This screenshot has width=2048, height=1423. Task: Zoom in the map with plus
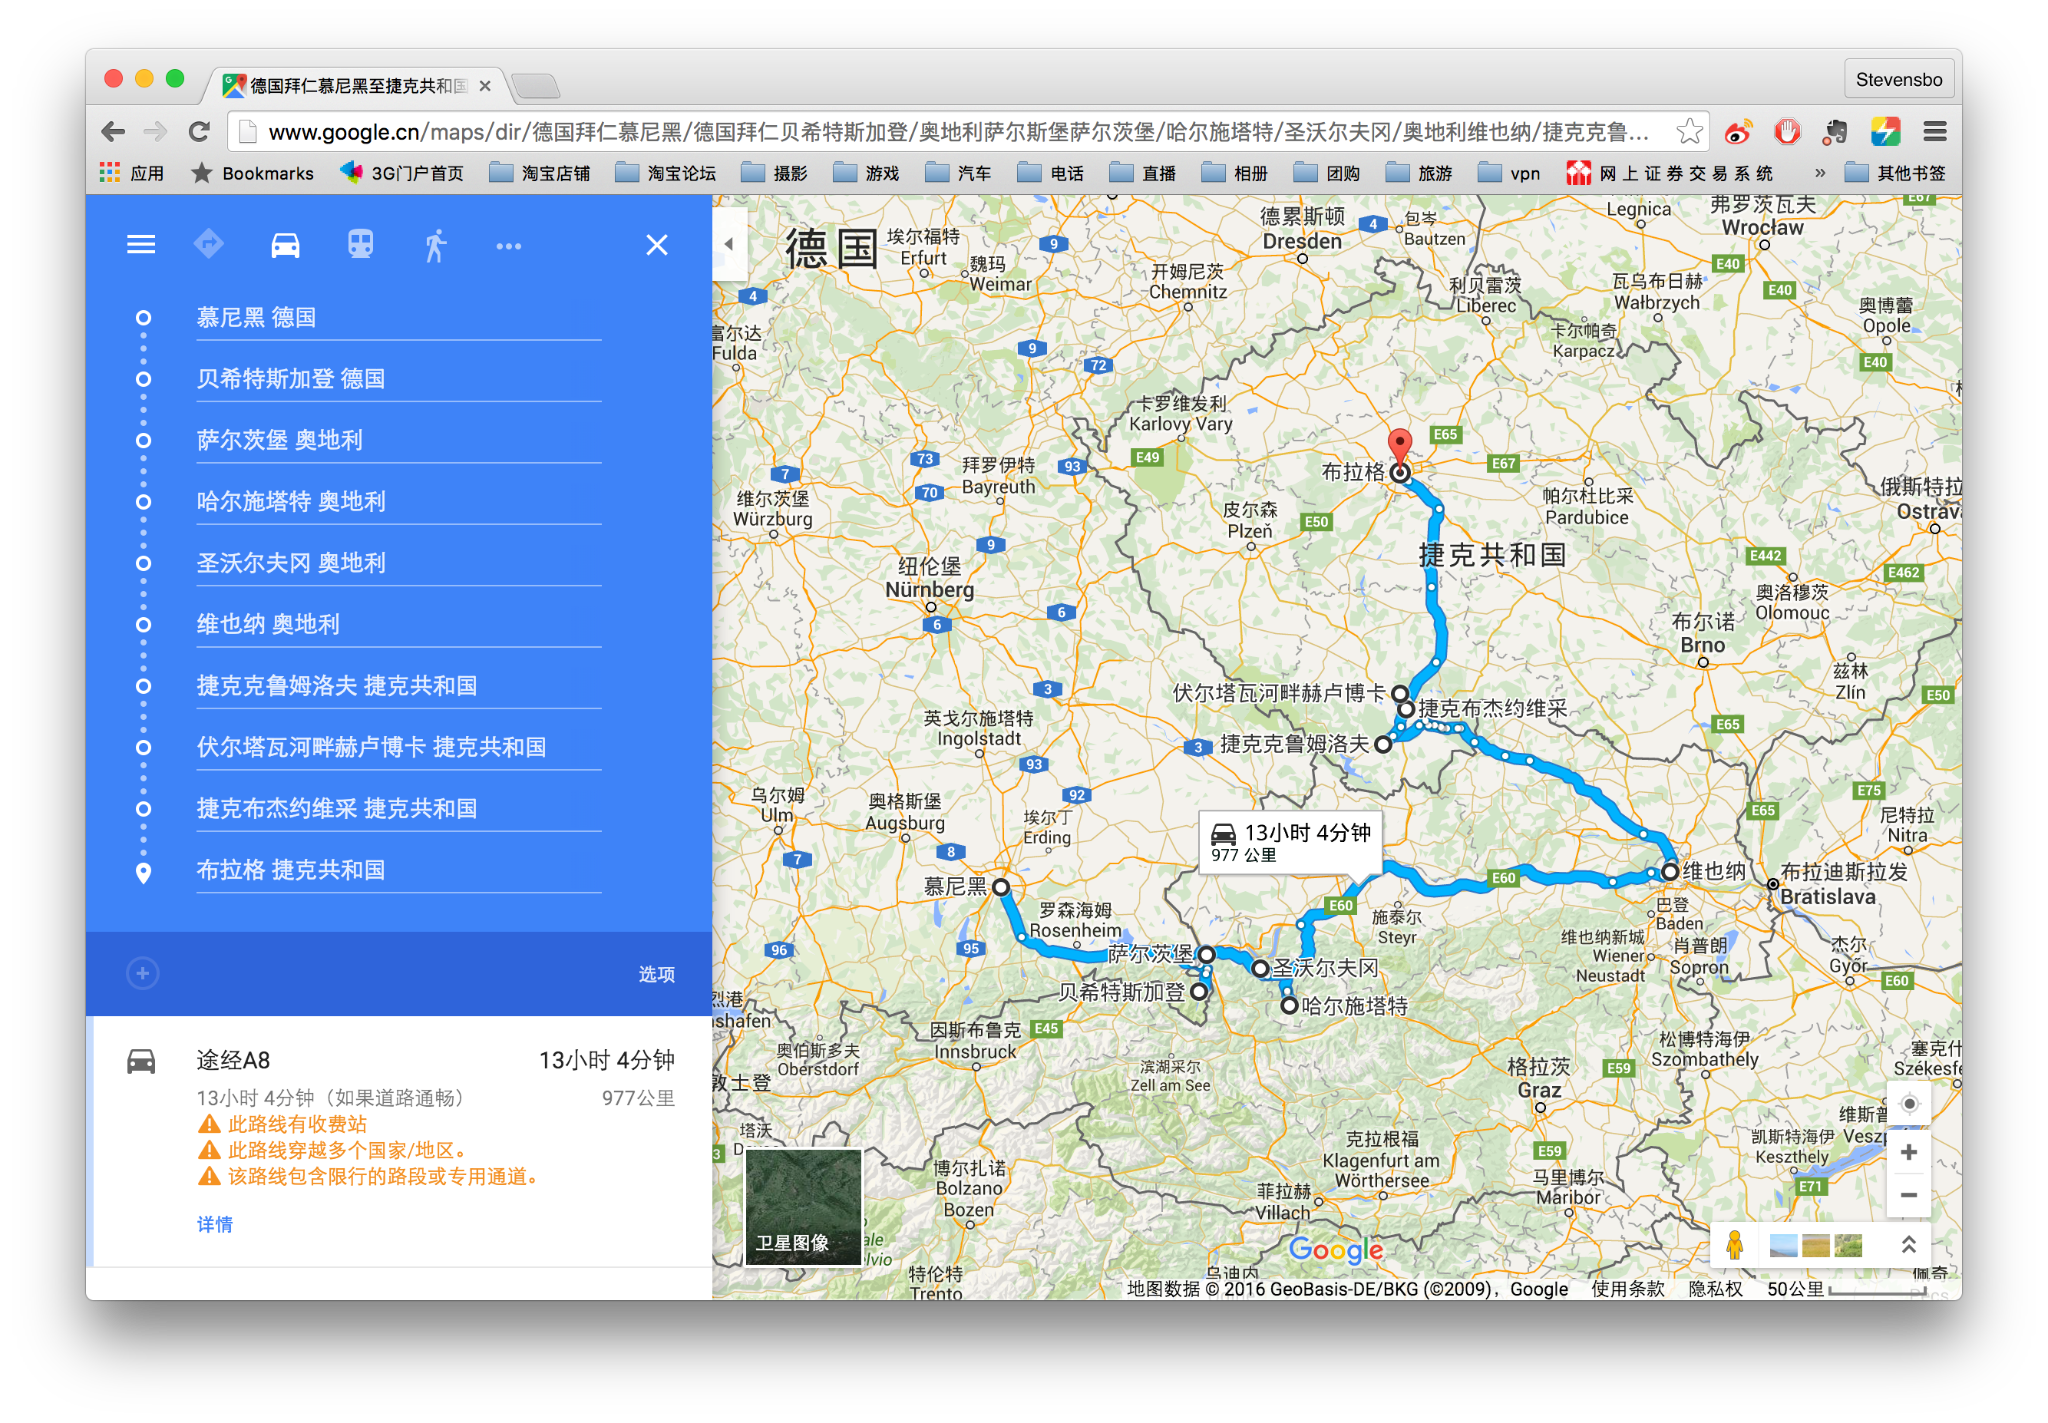(x=1908, y=1153)
